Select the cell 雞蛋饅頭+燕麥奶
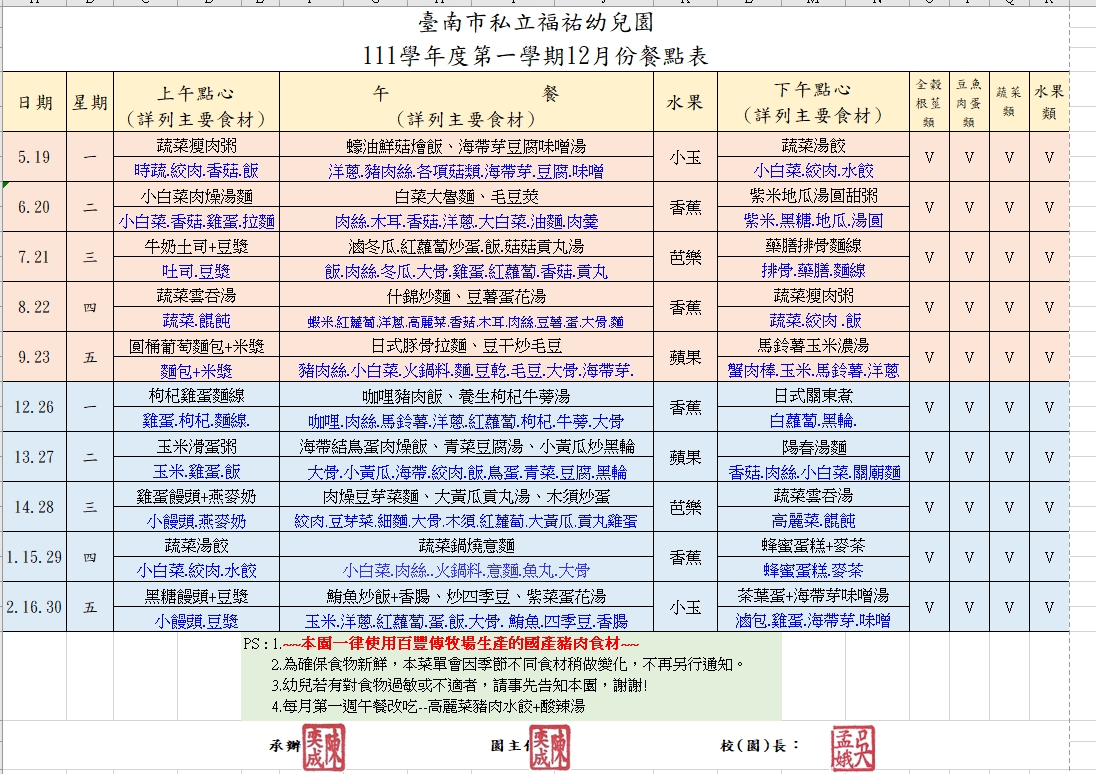 coord(196,496)
